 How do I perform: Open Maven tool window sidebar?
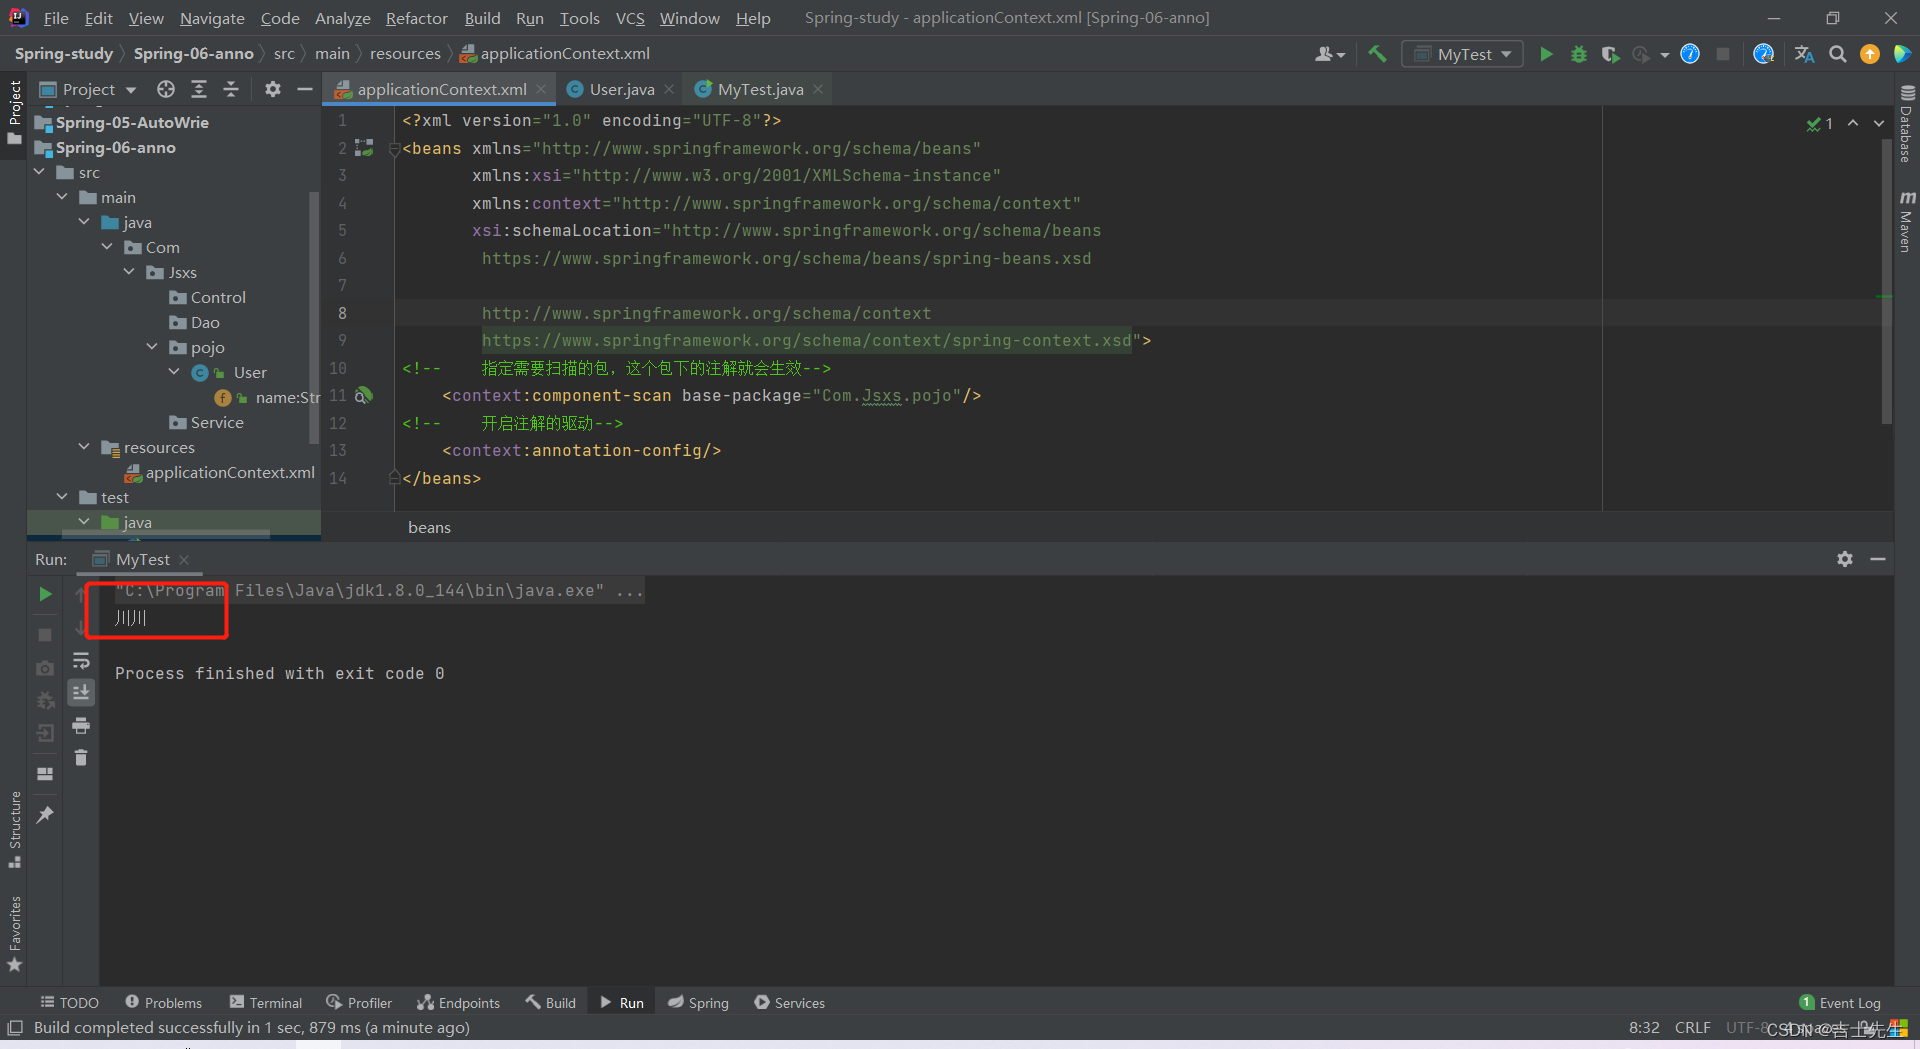(1907, 220)
